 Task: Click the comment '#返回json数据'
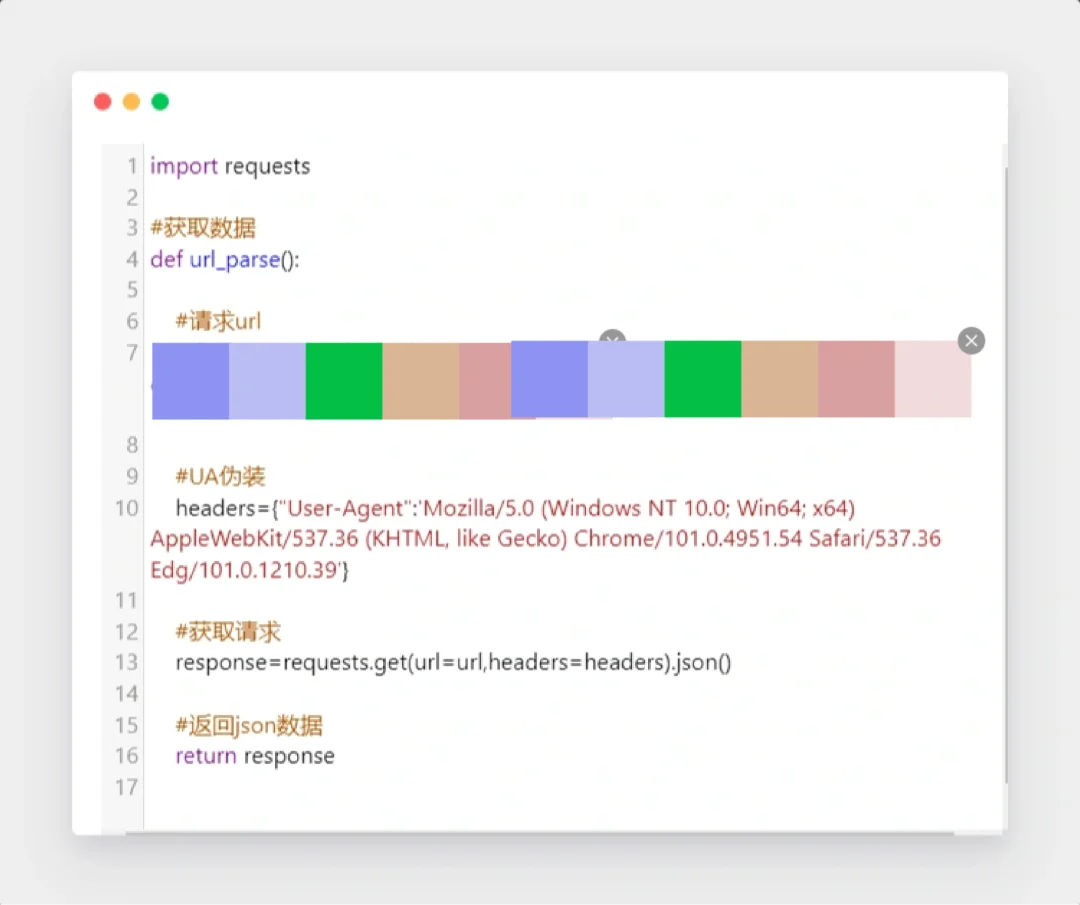pos(249,725)
